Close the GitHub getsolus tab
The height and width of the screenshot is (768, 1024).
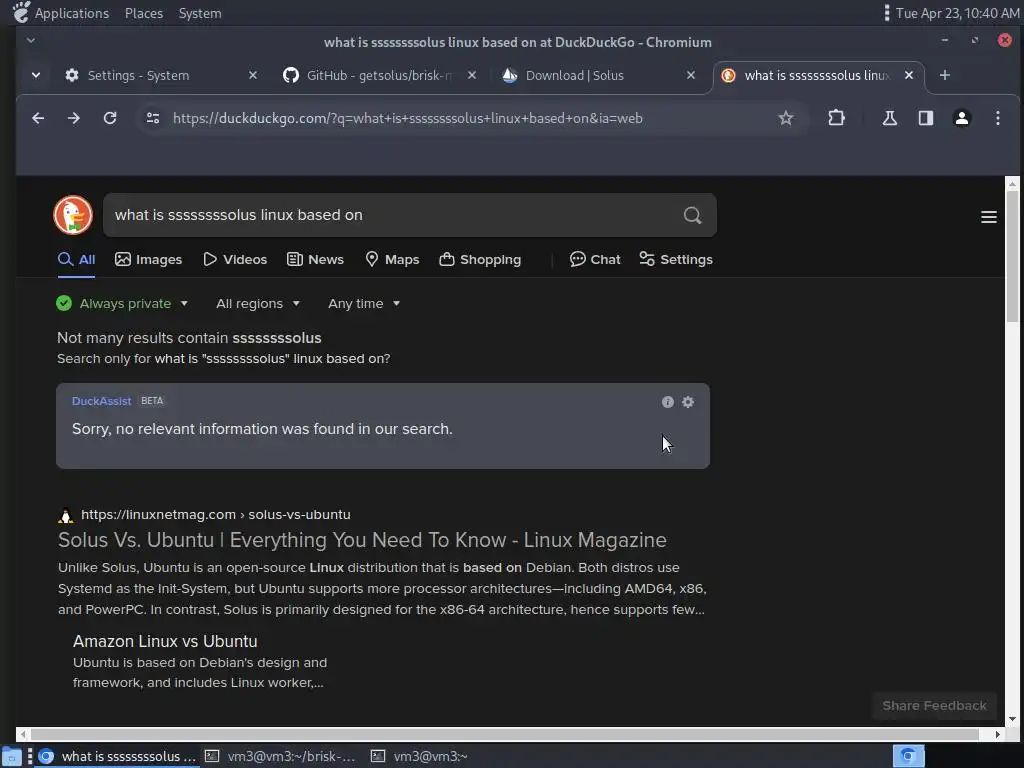[472, 76]
